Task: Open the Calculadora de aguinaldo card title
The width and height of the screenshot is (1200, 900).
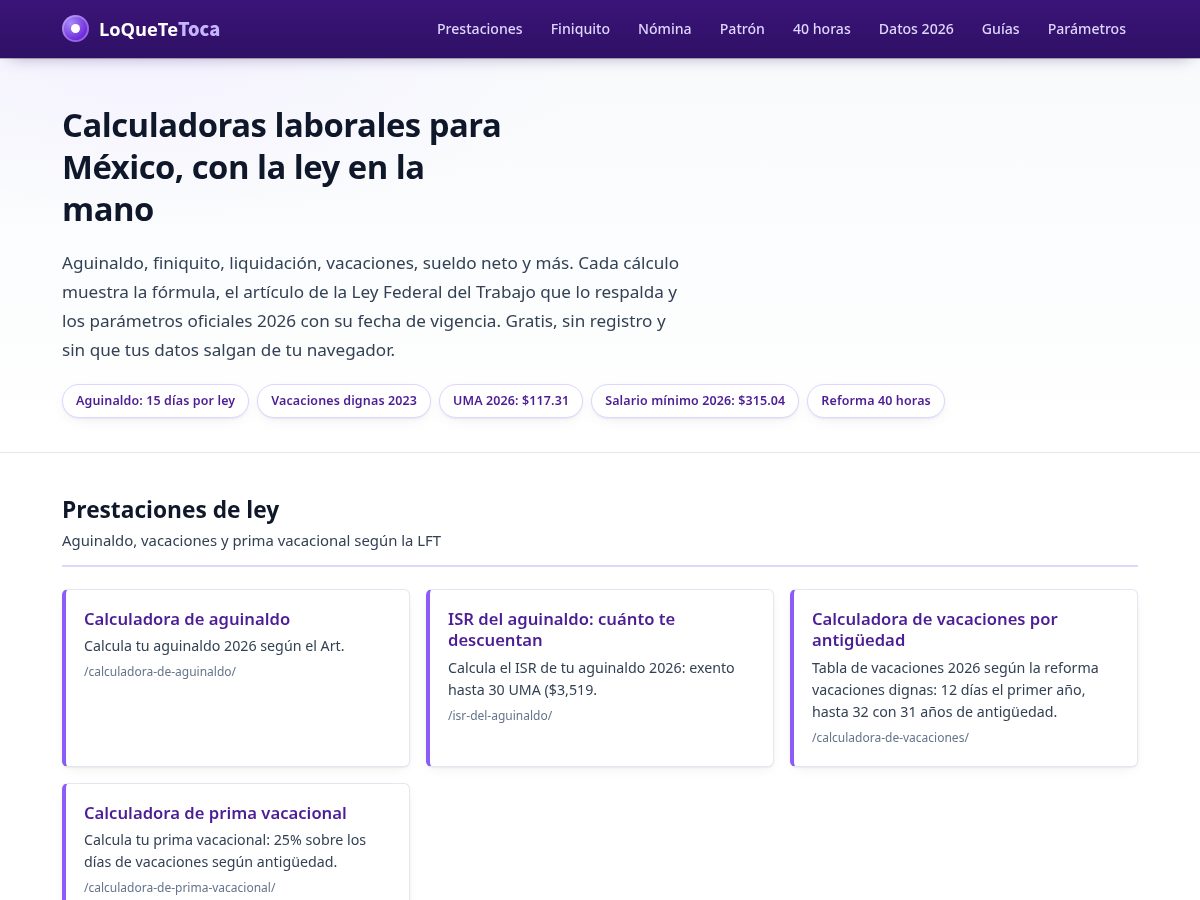Action: pyautogui.click(x=187, y=619)
